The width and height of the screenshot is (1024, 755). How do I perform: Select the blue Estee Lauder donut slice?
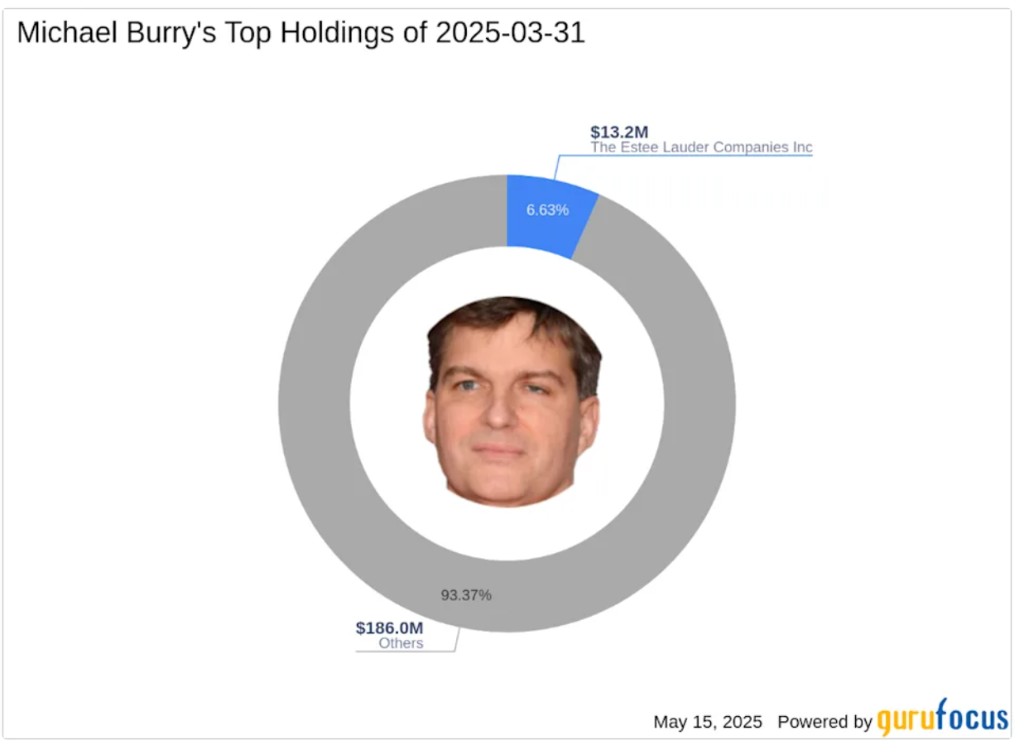tap(549, 216)
